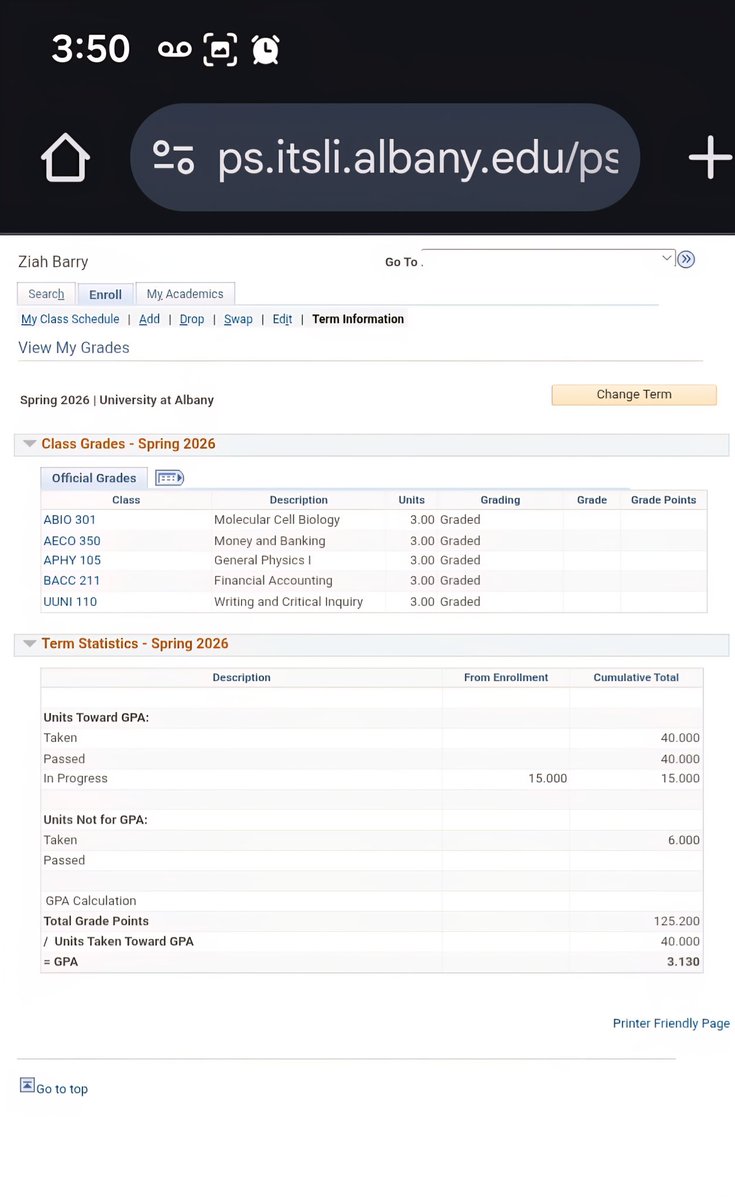Click the Grading column header

pos(500,500)
